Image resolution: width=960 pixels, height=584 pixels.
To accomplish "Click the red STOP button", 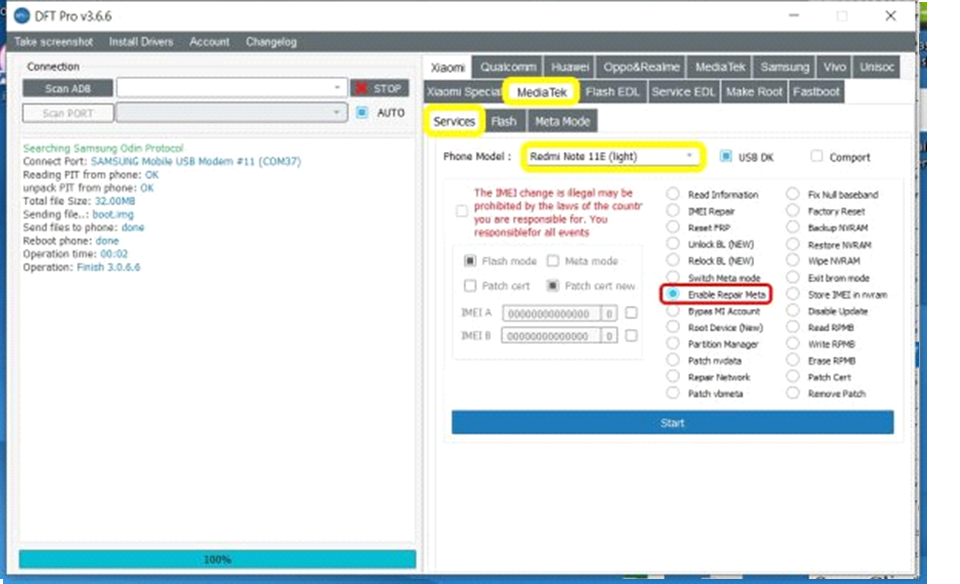I will [380, 88].
